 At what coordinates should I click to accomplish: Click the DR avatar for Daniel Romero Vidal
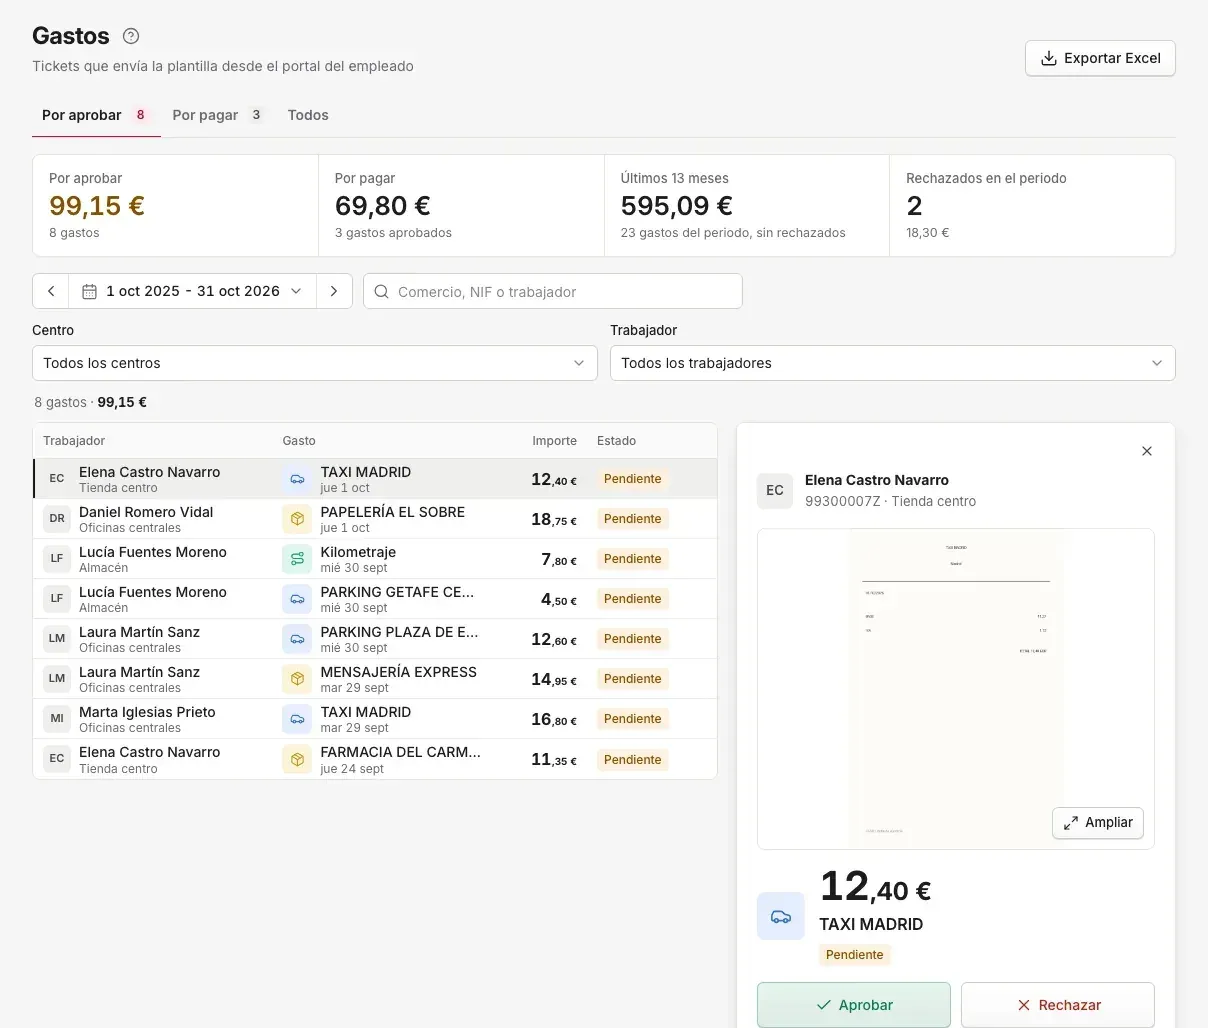pyautogui.click(x=57, y=519)
